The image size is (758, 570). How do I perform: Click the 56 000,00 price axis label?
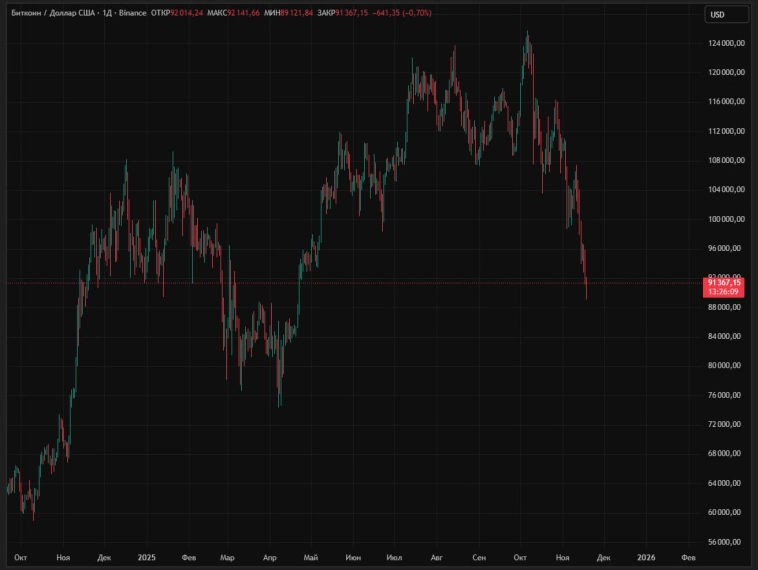tap(726, 542)
